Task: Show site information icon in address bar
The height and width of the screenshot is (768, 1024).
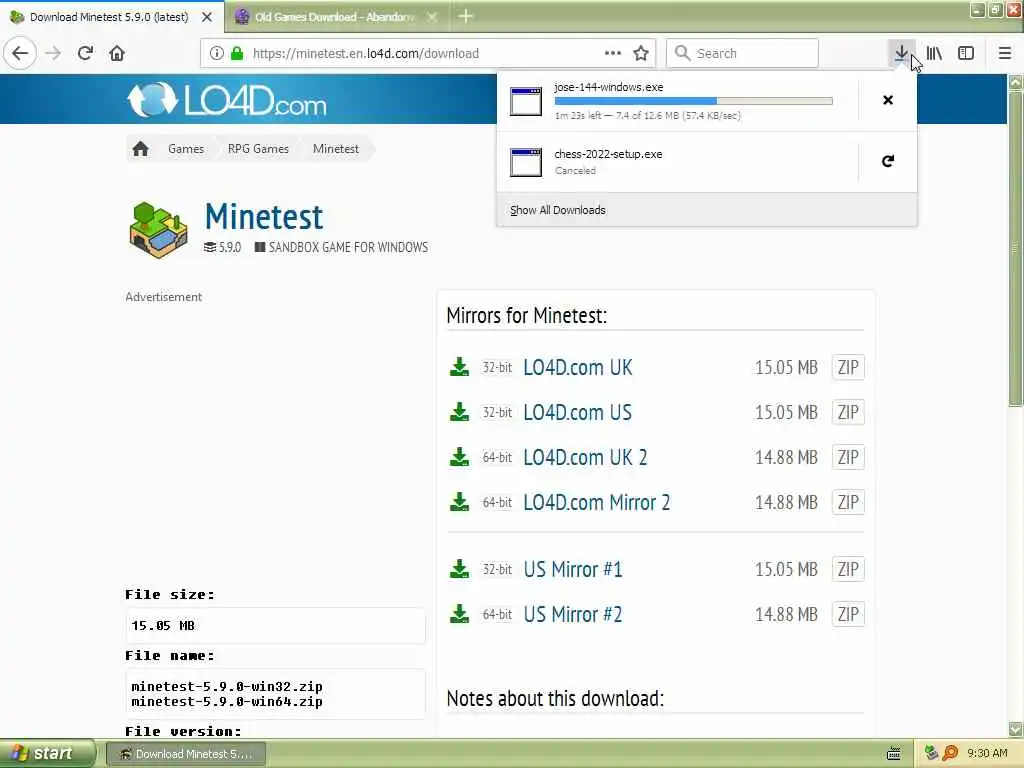Action: (216, 53)
